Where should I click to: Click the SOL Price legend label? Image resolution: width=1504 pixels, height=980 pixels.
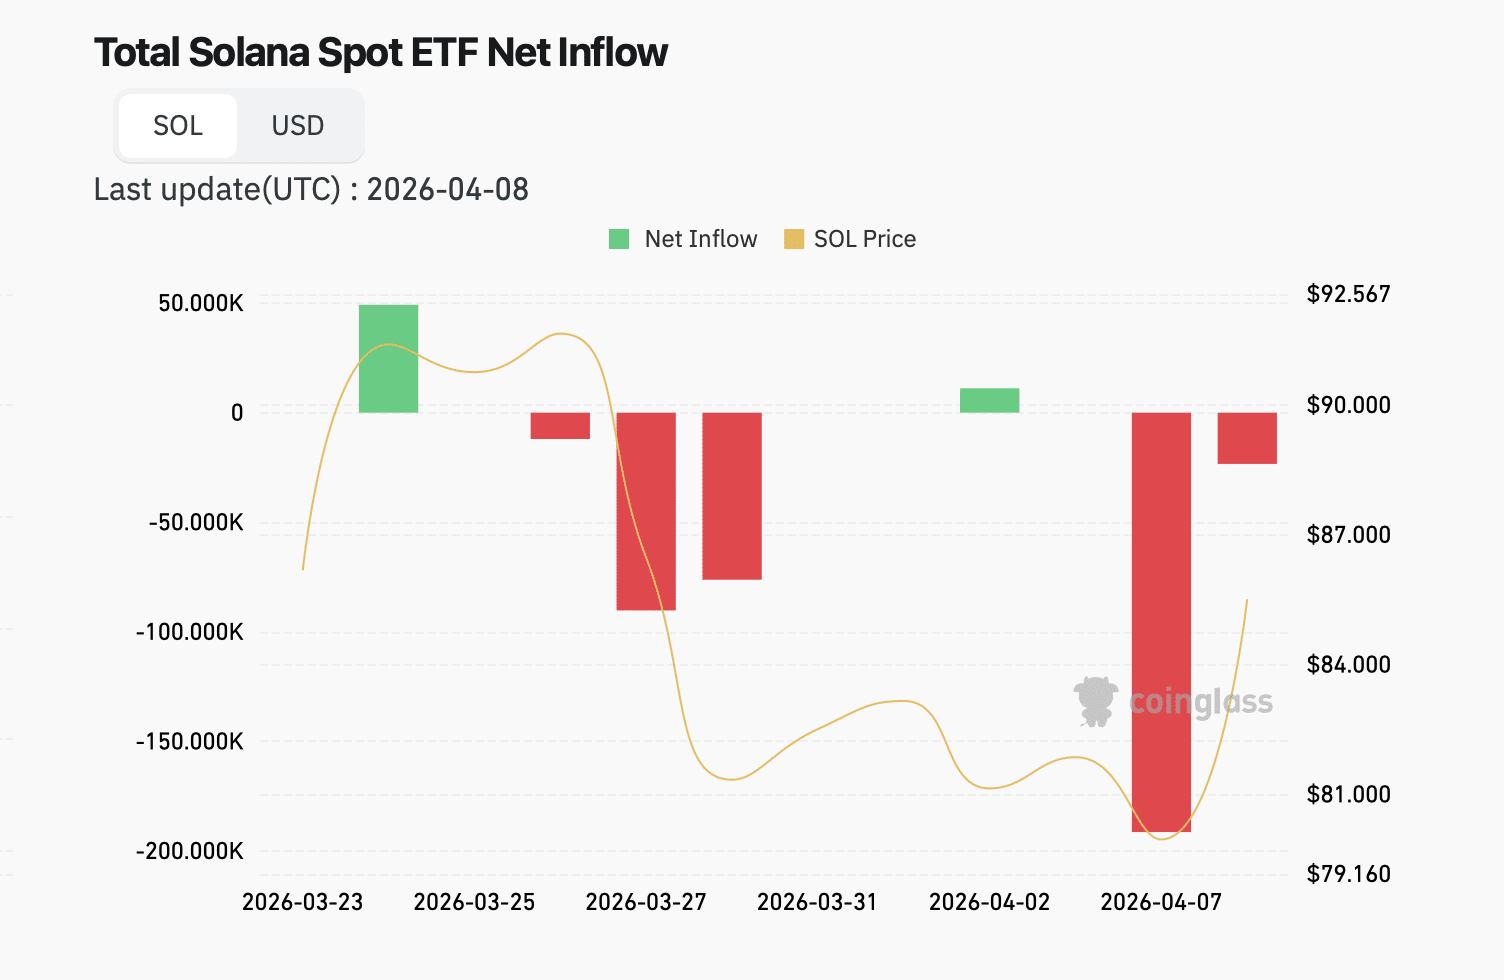pyautogui.click(x=865, y=239)
